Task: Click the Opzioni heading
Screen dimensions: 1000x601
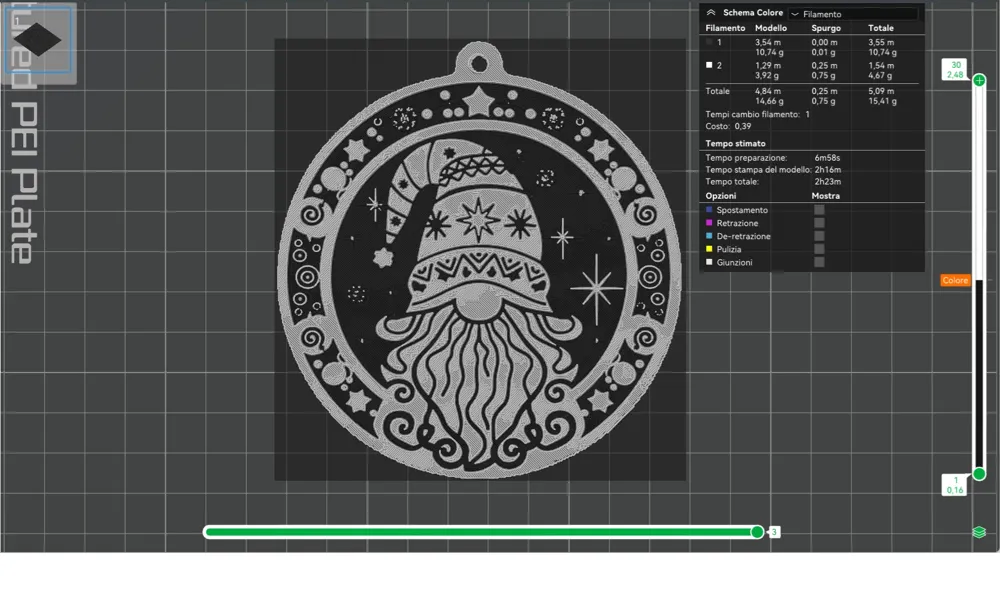Action: (721, 196)
